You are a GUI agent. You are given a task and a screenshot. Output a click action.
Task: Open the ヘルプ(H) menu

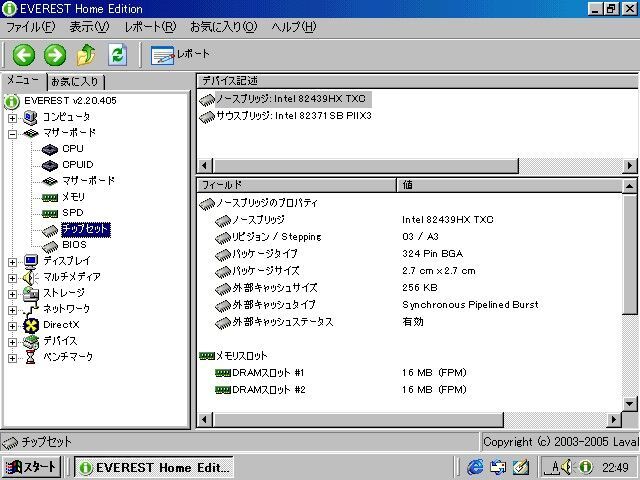tap(294, 27)
